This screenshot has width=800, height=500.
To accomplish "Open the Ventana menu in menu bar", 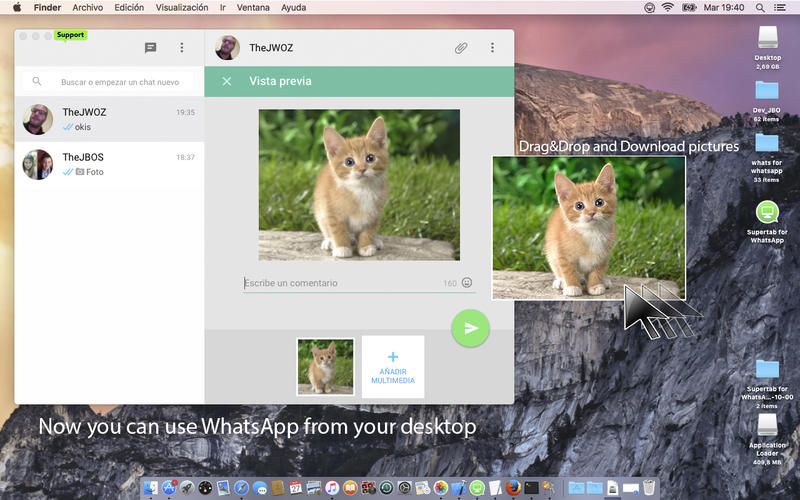I will (252, 7).
